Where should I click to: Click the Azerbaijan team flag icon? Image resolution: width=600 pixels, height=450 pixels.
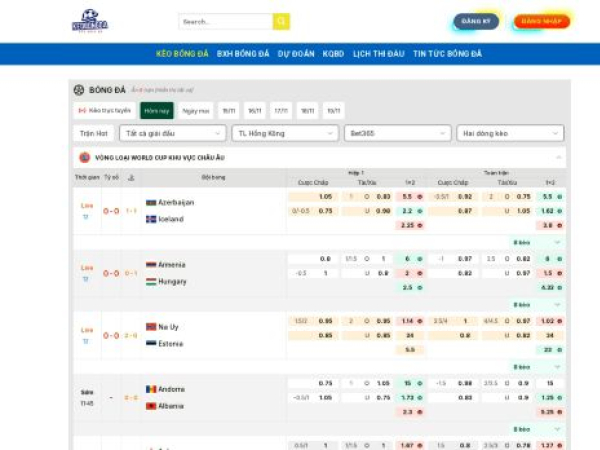[x=151, y=203]
